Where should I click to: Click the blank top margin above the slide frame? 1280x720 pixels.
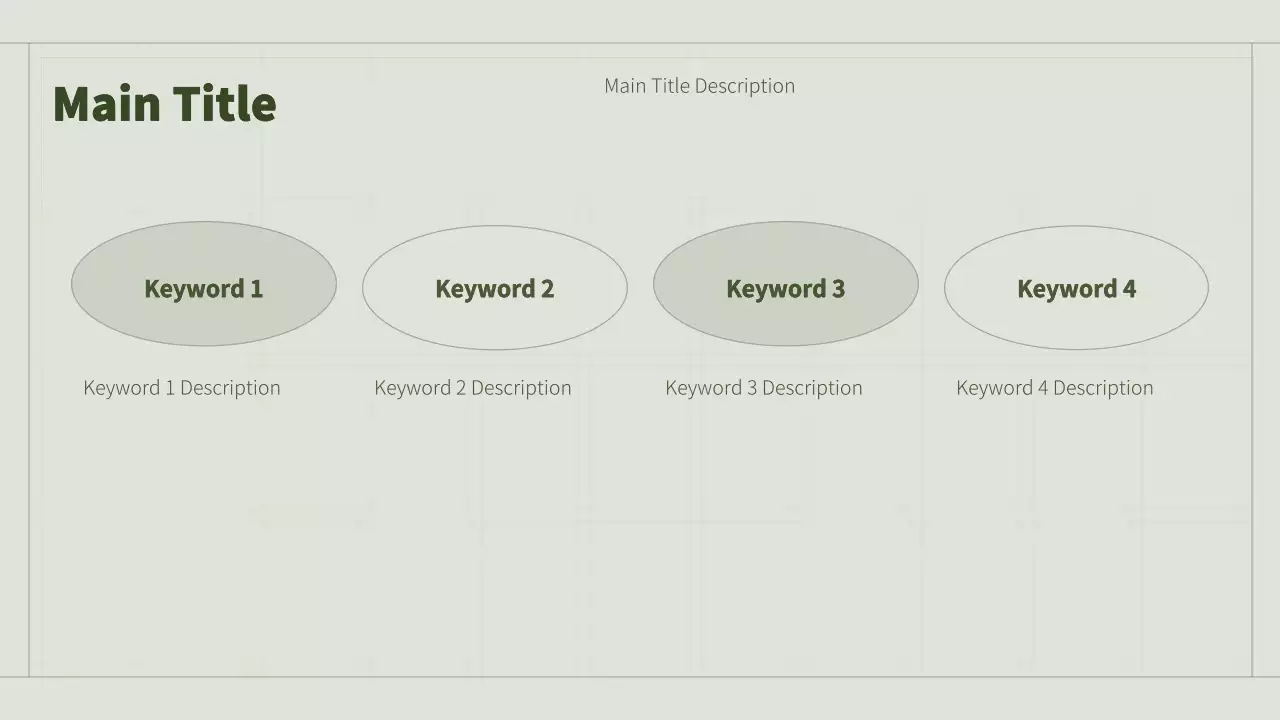coord(640,20)
